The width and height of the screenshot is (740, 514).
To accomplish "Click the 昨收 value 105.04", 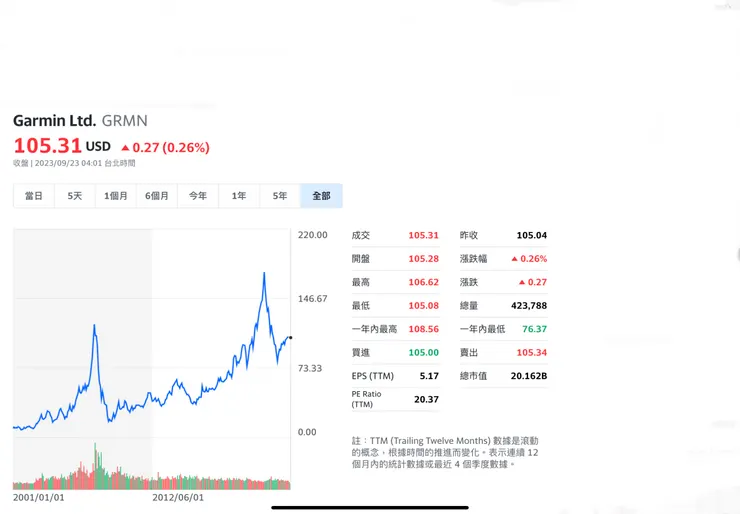I will tap(531, 235).
